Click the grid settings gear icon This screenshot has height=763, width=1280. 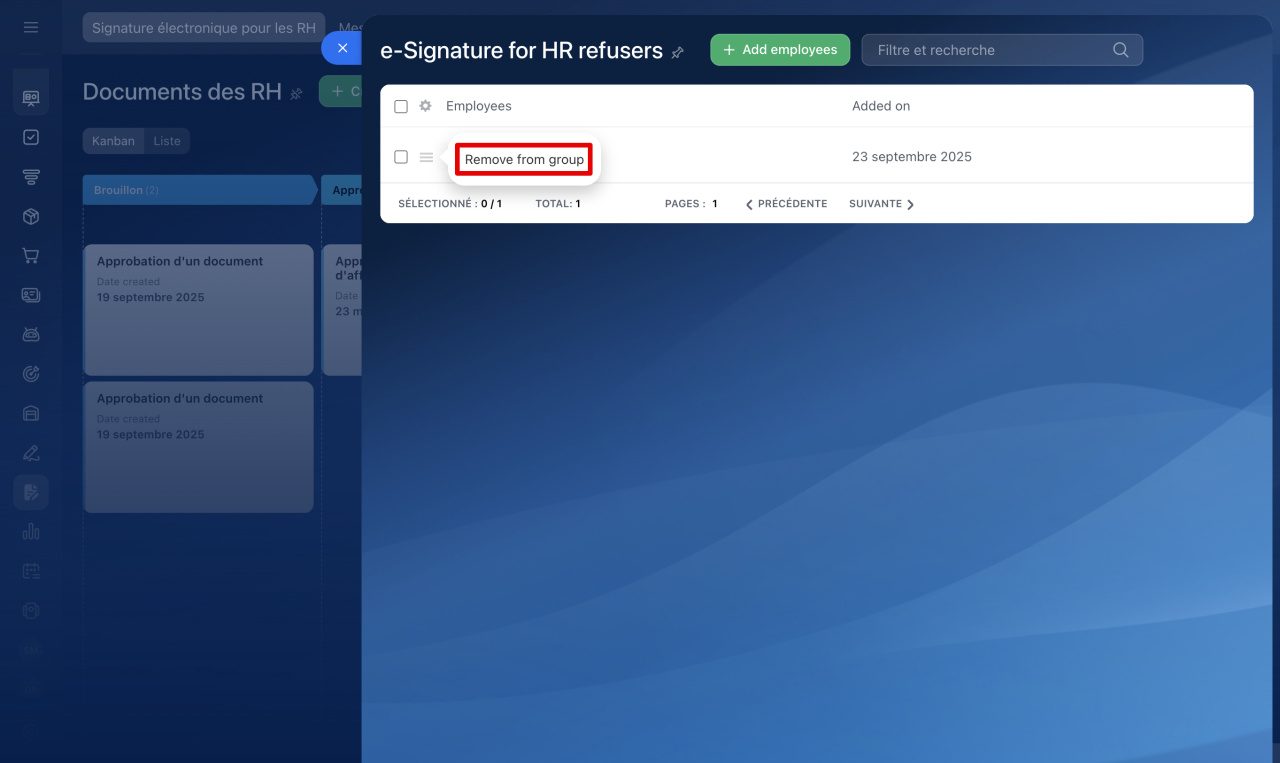tap(425, 106)
